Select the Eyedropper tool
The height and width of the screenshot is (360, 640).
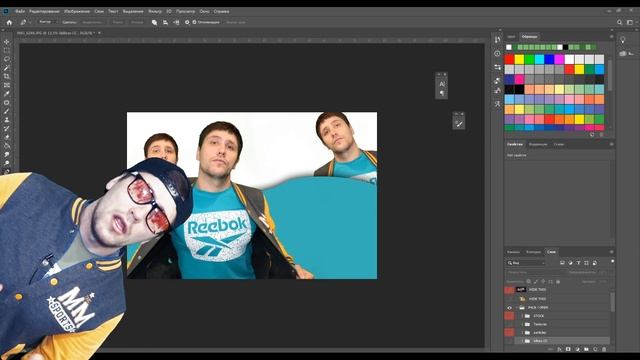click(x=7, y=93)
